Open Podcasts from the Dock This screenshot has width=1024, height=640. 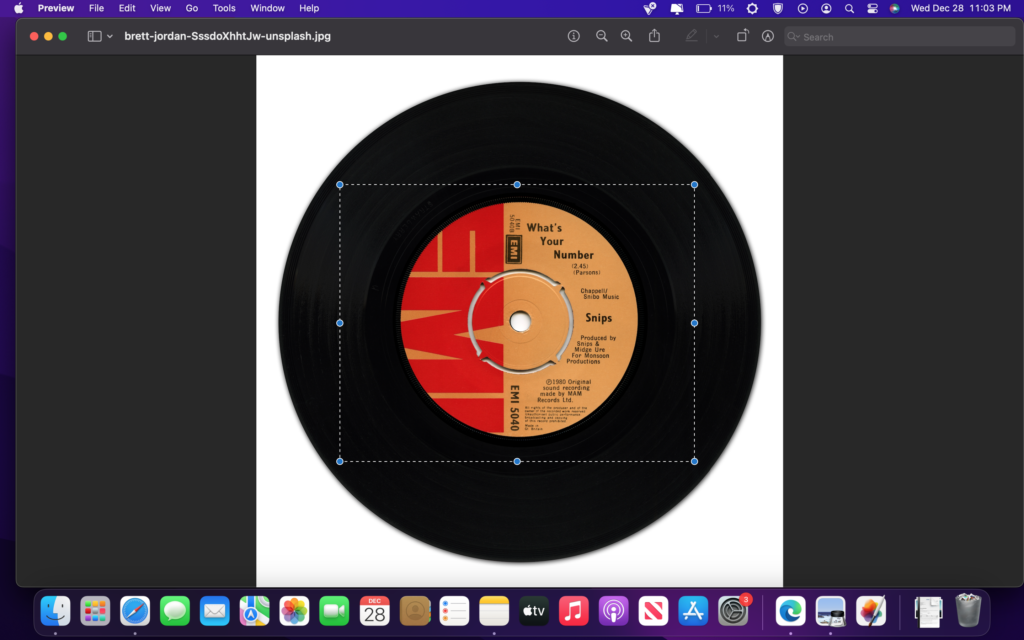click(x=614, y=611)
